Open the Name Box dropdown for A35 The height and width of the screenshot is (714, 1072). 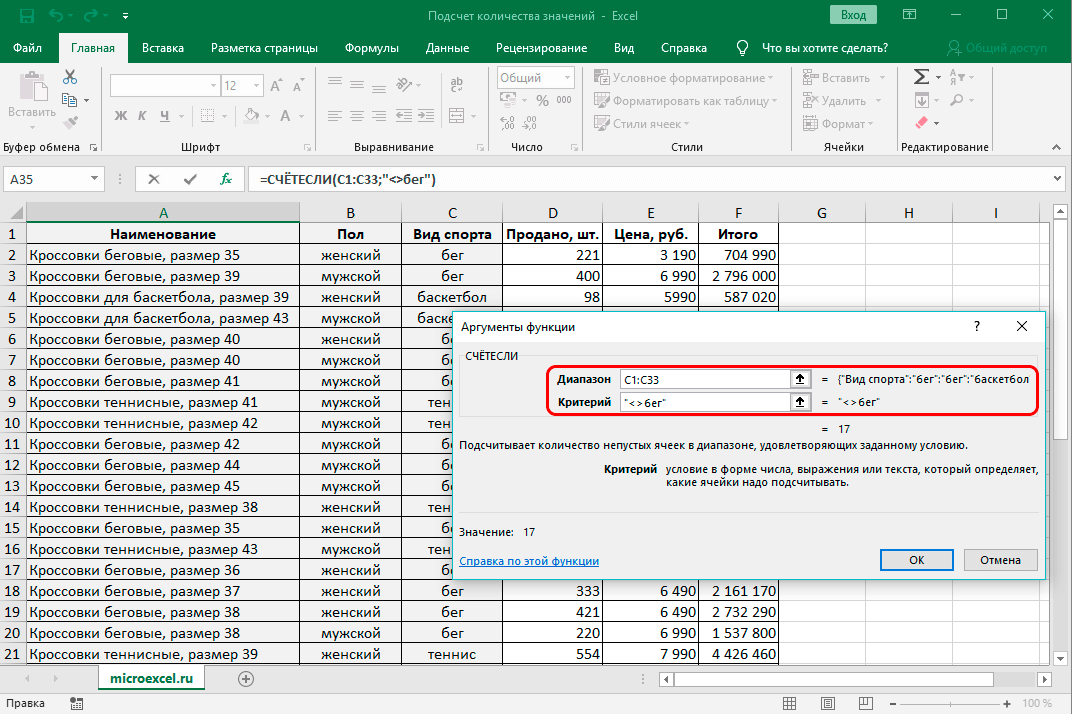point(95,179)
